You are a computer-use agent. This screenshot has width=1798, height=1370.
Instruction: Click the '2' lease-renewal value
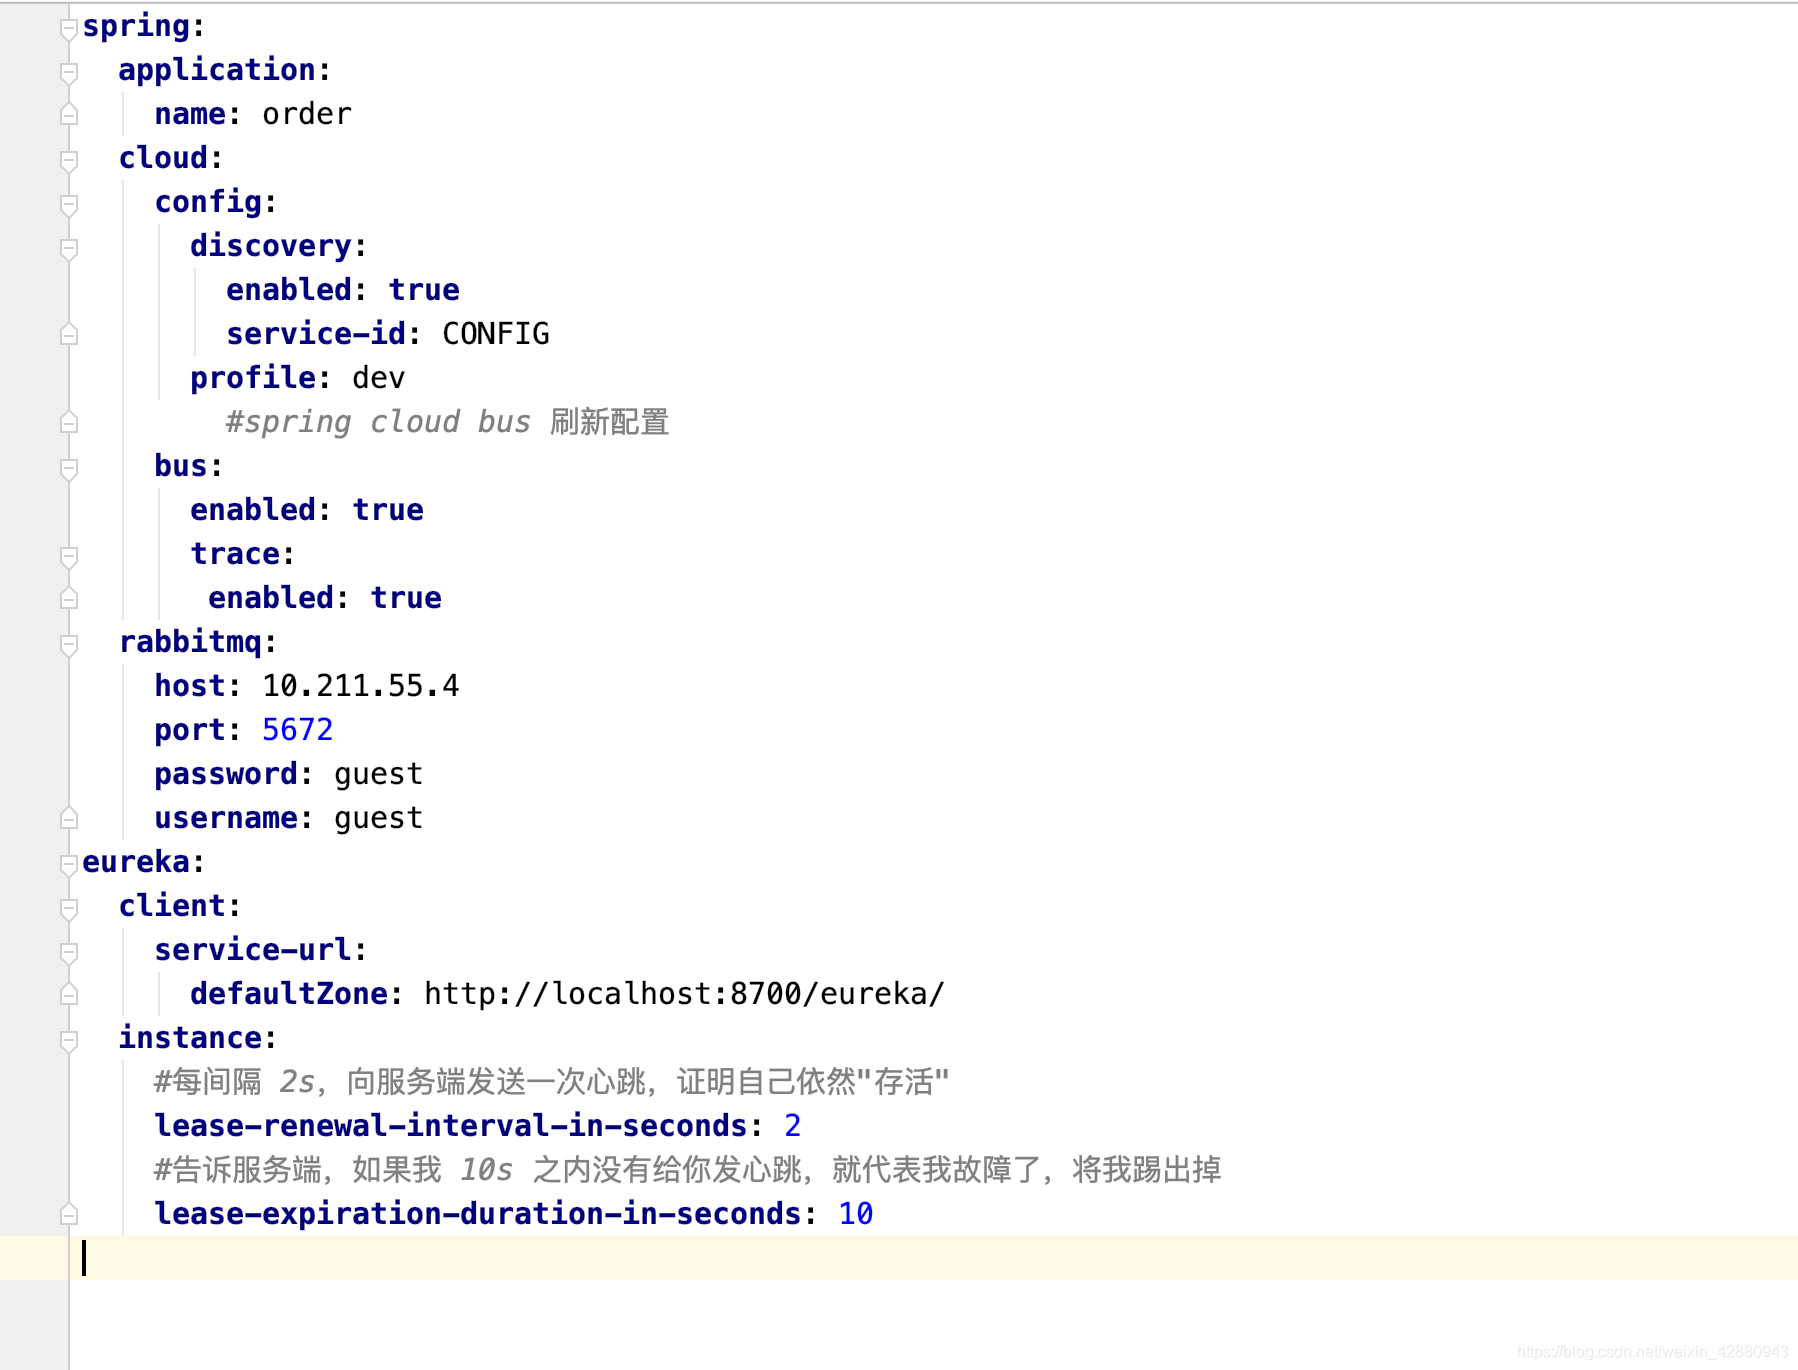click(793, 1126)
